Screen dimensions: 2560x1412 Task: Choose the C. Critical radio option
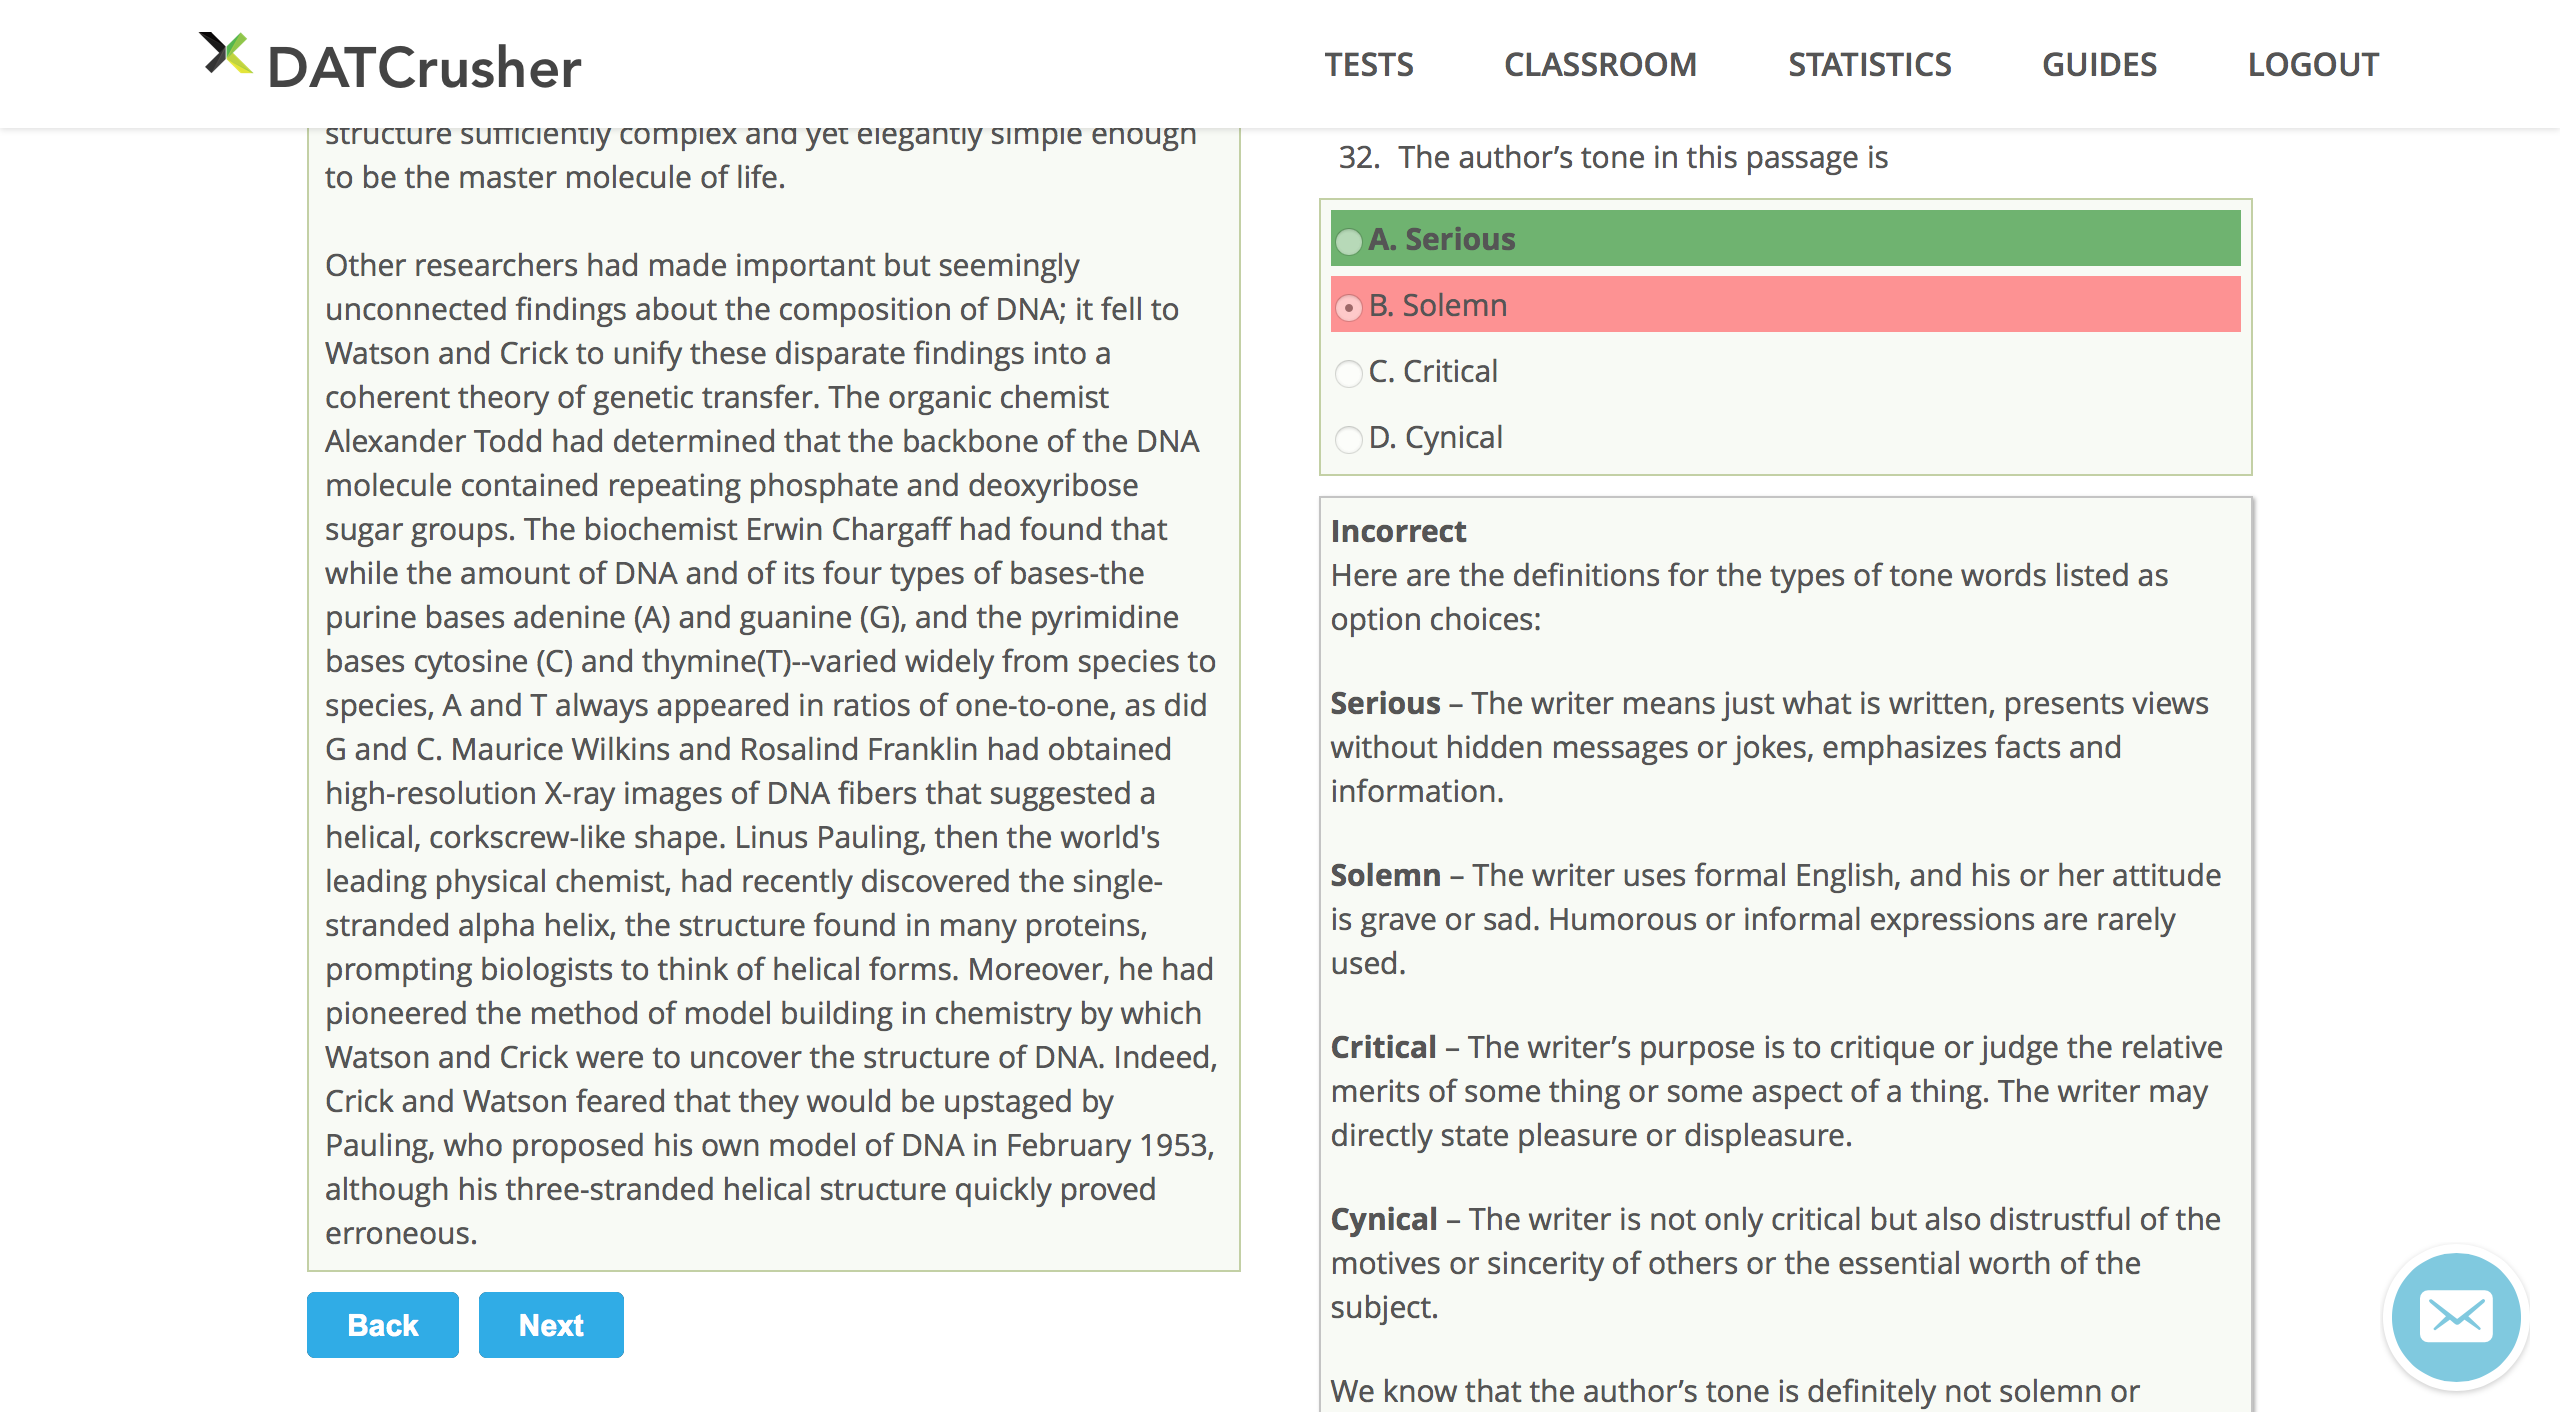click(1349, 373)
